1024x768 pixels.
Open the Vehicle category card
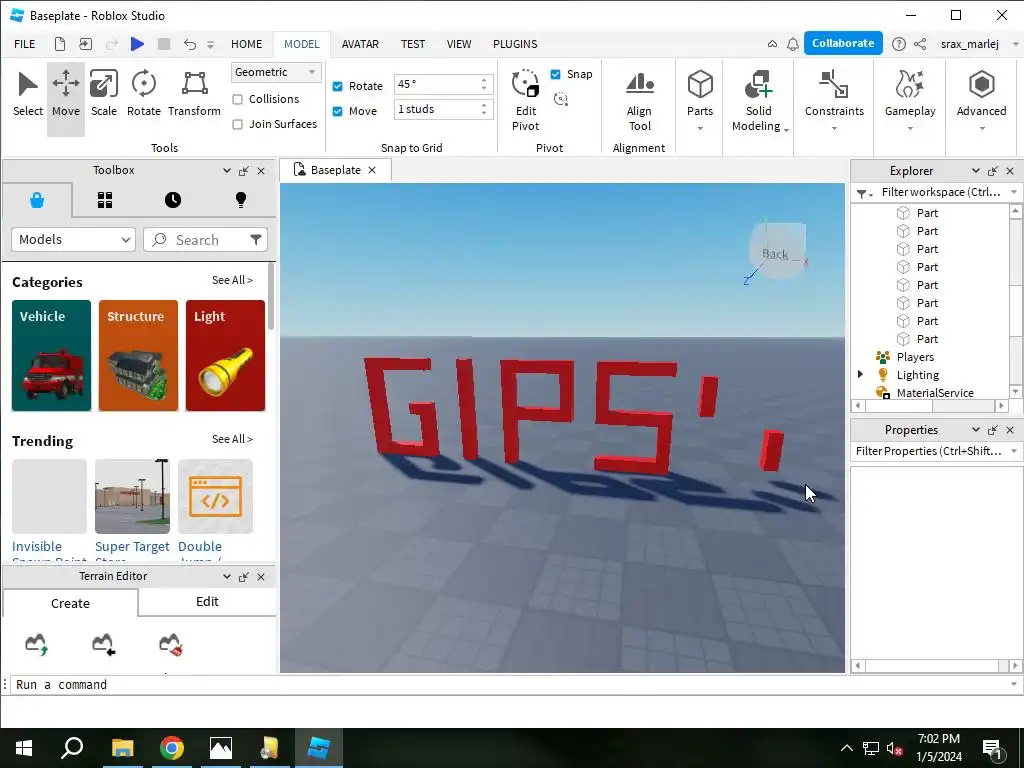click(x=51, y=355)
